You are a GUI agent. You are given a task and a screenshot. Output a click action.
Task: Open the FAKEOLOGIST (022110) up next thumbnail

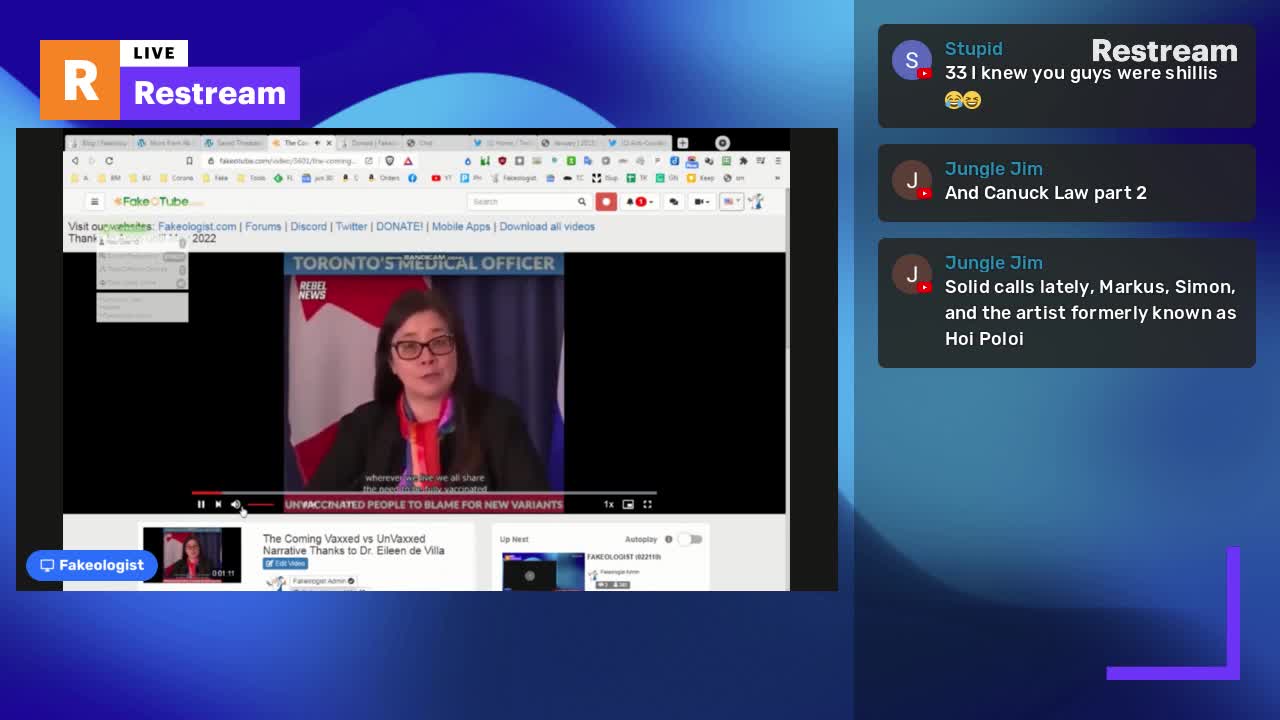pyautogui.click(x=543, y=572)
